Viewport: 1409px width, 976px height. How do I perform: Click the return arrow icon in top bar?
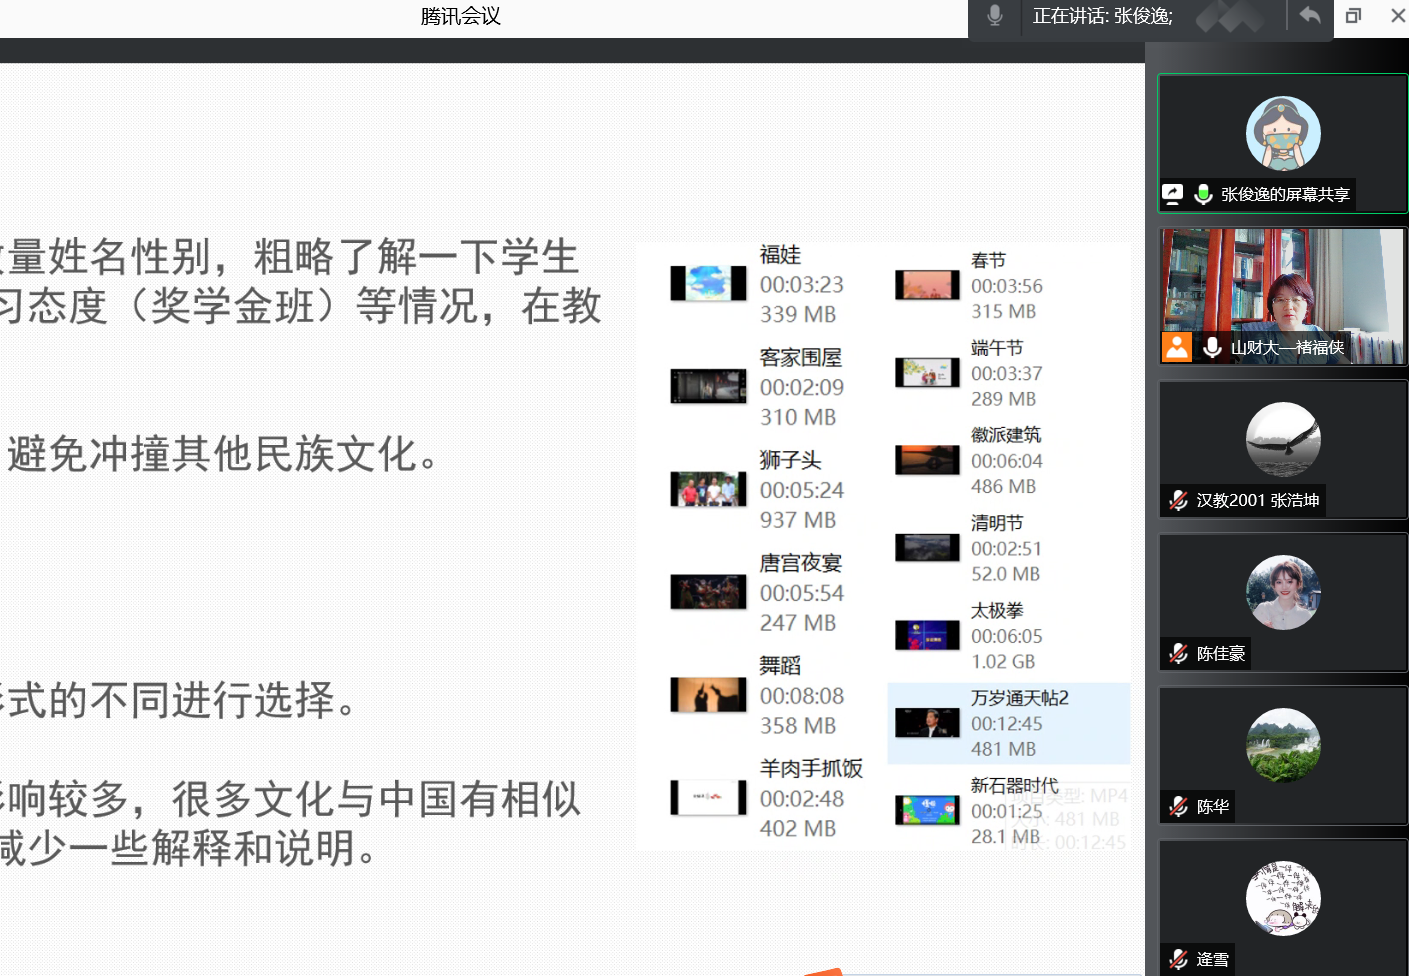1309,16
